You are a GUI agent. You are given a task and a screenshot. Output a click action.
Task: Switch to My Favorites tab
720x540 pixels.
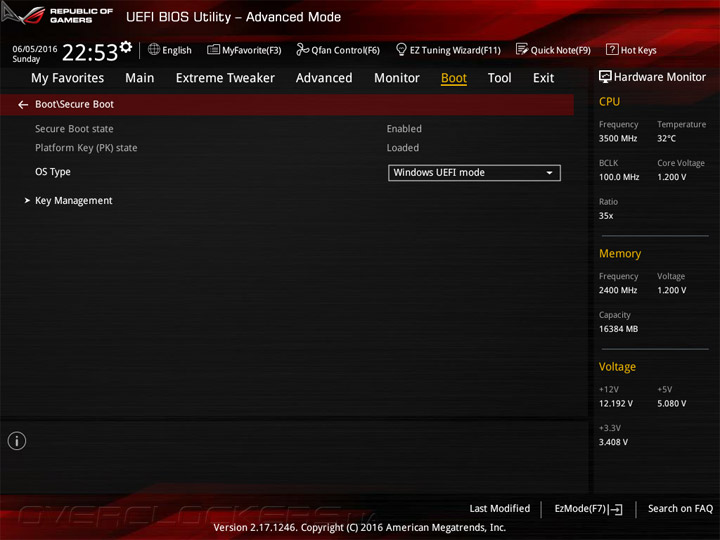[x=68, y=78]
